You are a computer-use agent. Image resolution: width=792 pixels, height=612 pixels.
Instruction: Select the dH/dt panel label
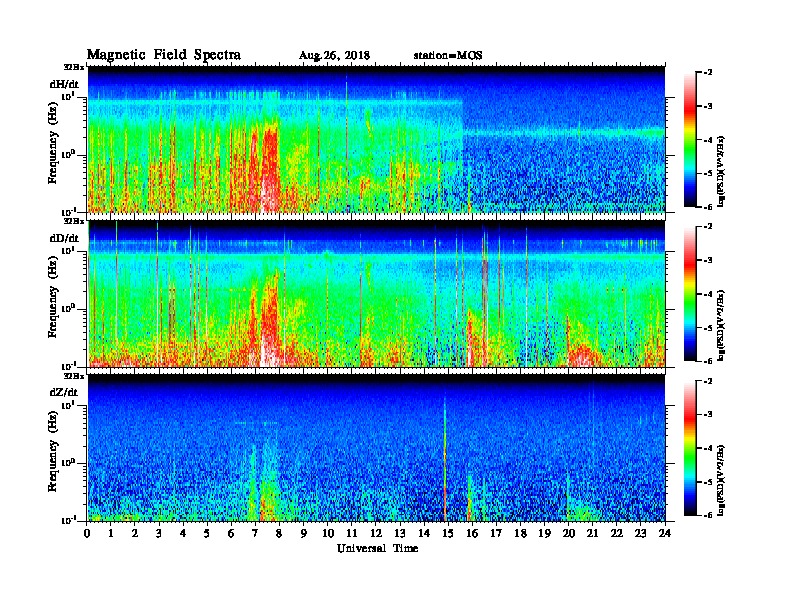[64, 84]
